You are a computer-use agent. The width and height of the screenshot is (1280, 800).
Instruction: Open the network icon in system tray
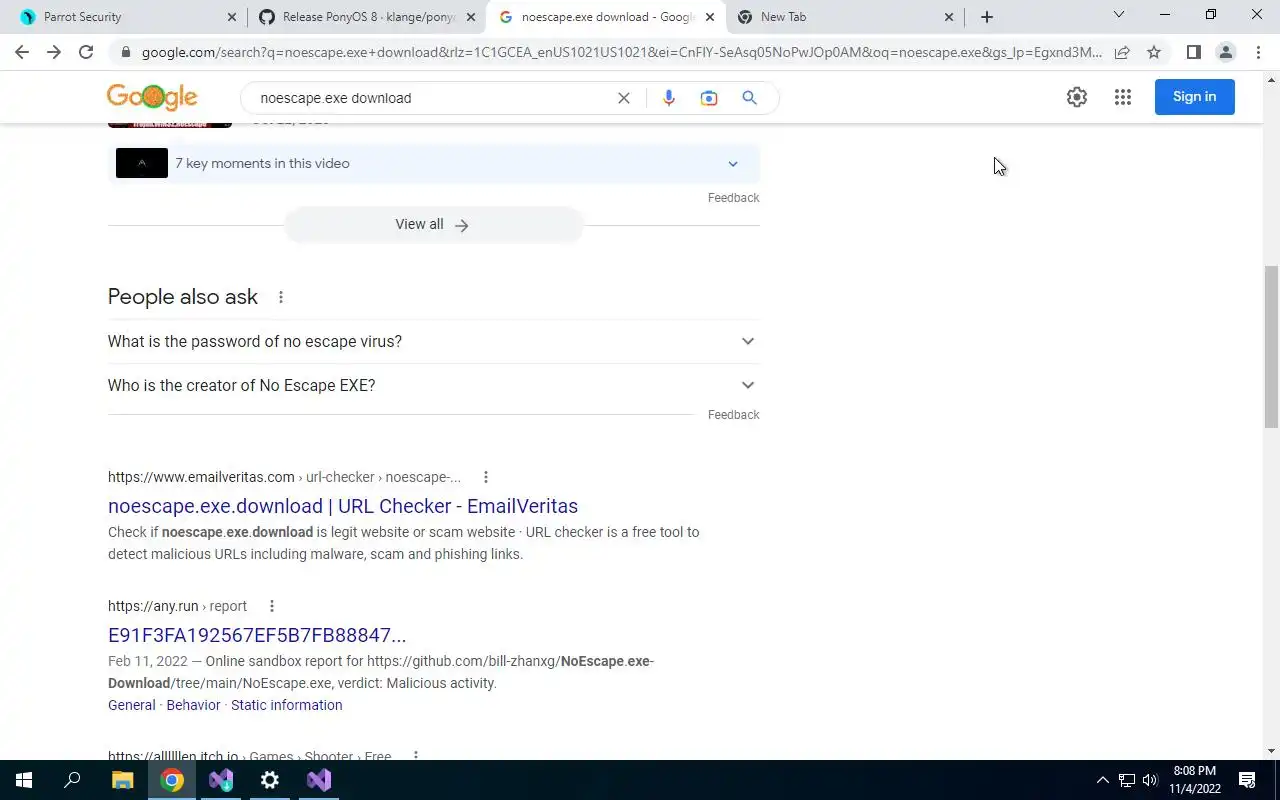coord(1127,780)
